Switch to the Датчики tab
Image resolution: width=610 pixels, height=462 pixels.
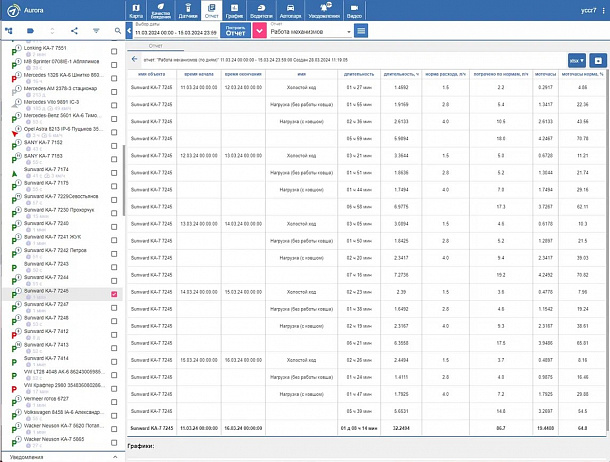pos(188,10)
